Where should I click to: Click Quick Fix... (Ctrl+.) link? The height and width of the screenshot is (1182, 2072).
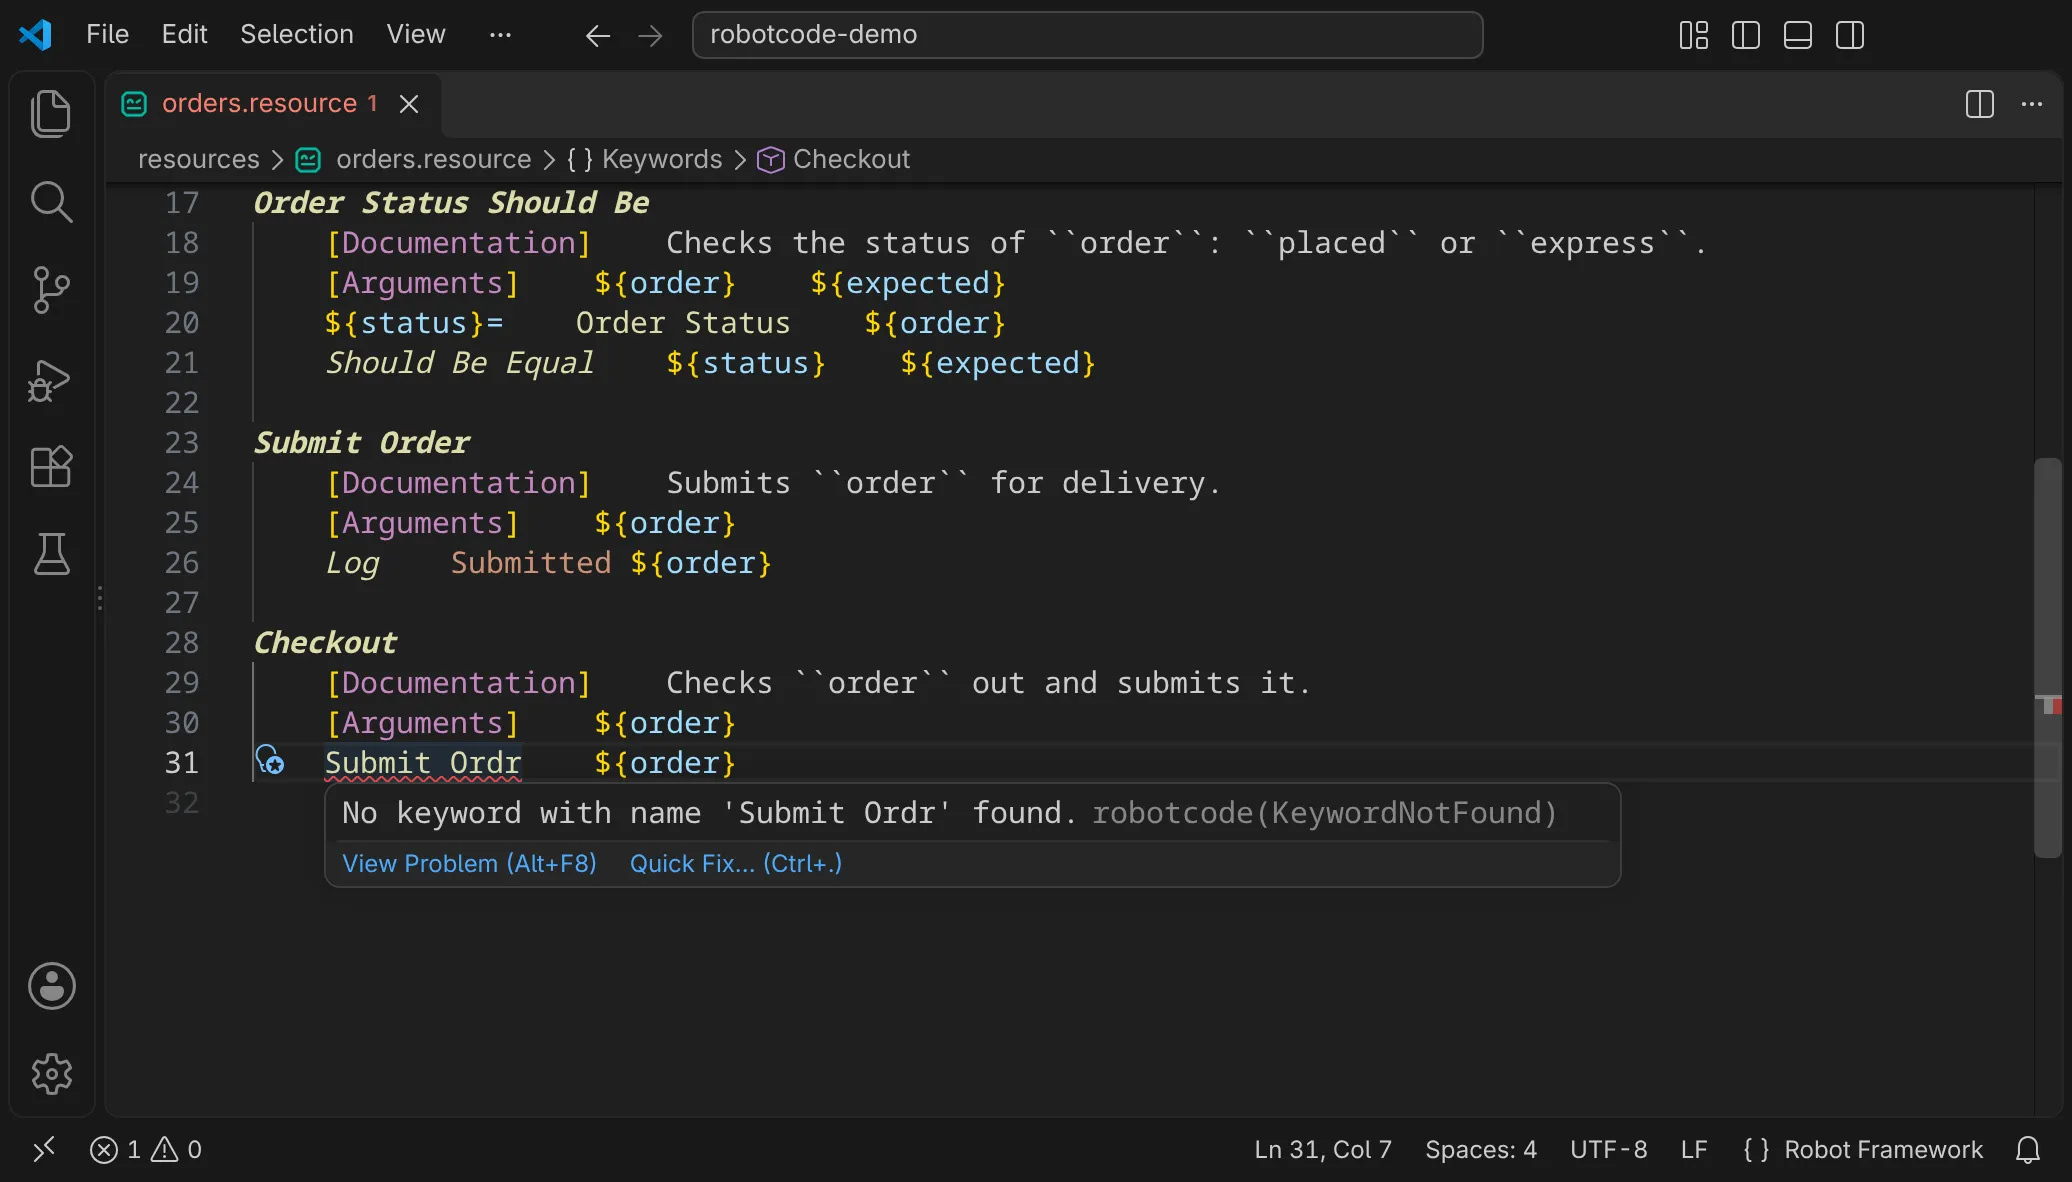[736, 863]
